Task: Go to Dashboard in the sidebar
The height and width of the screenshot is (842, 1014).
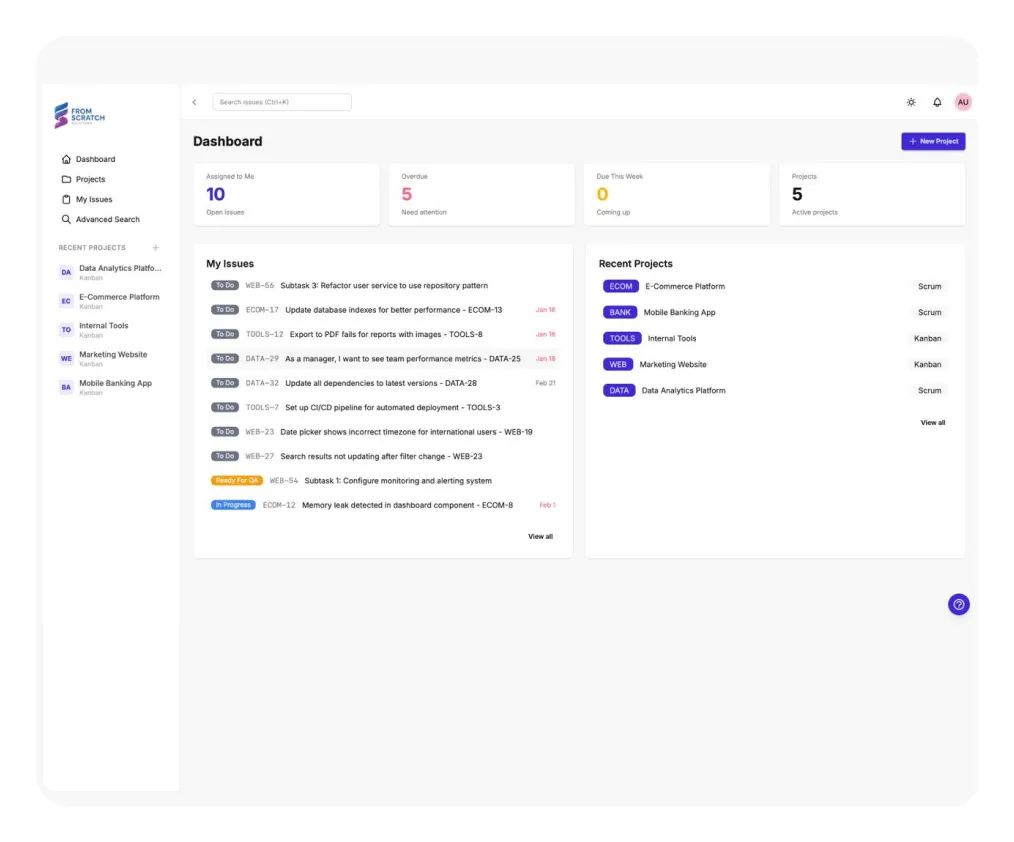Action: [x=95, y=159]
